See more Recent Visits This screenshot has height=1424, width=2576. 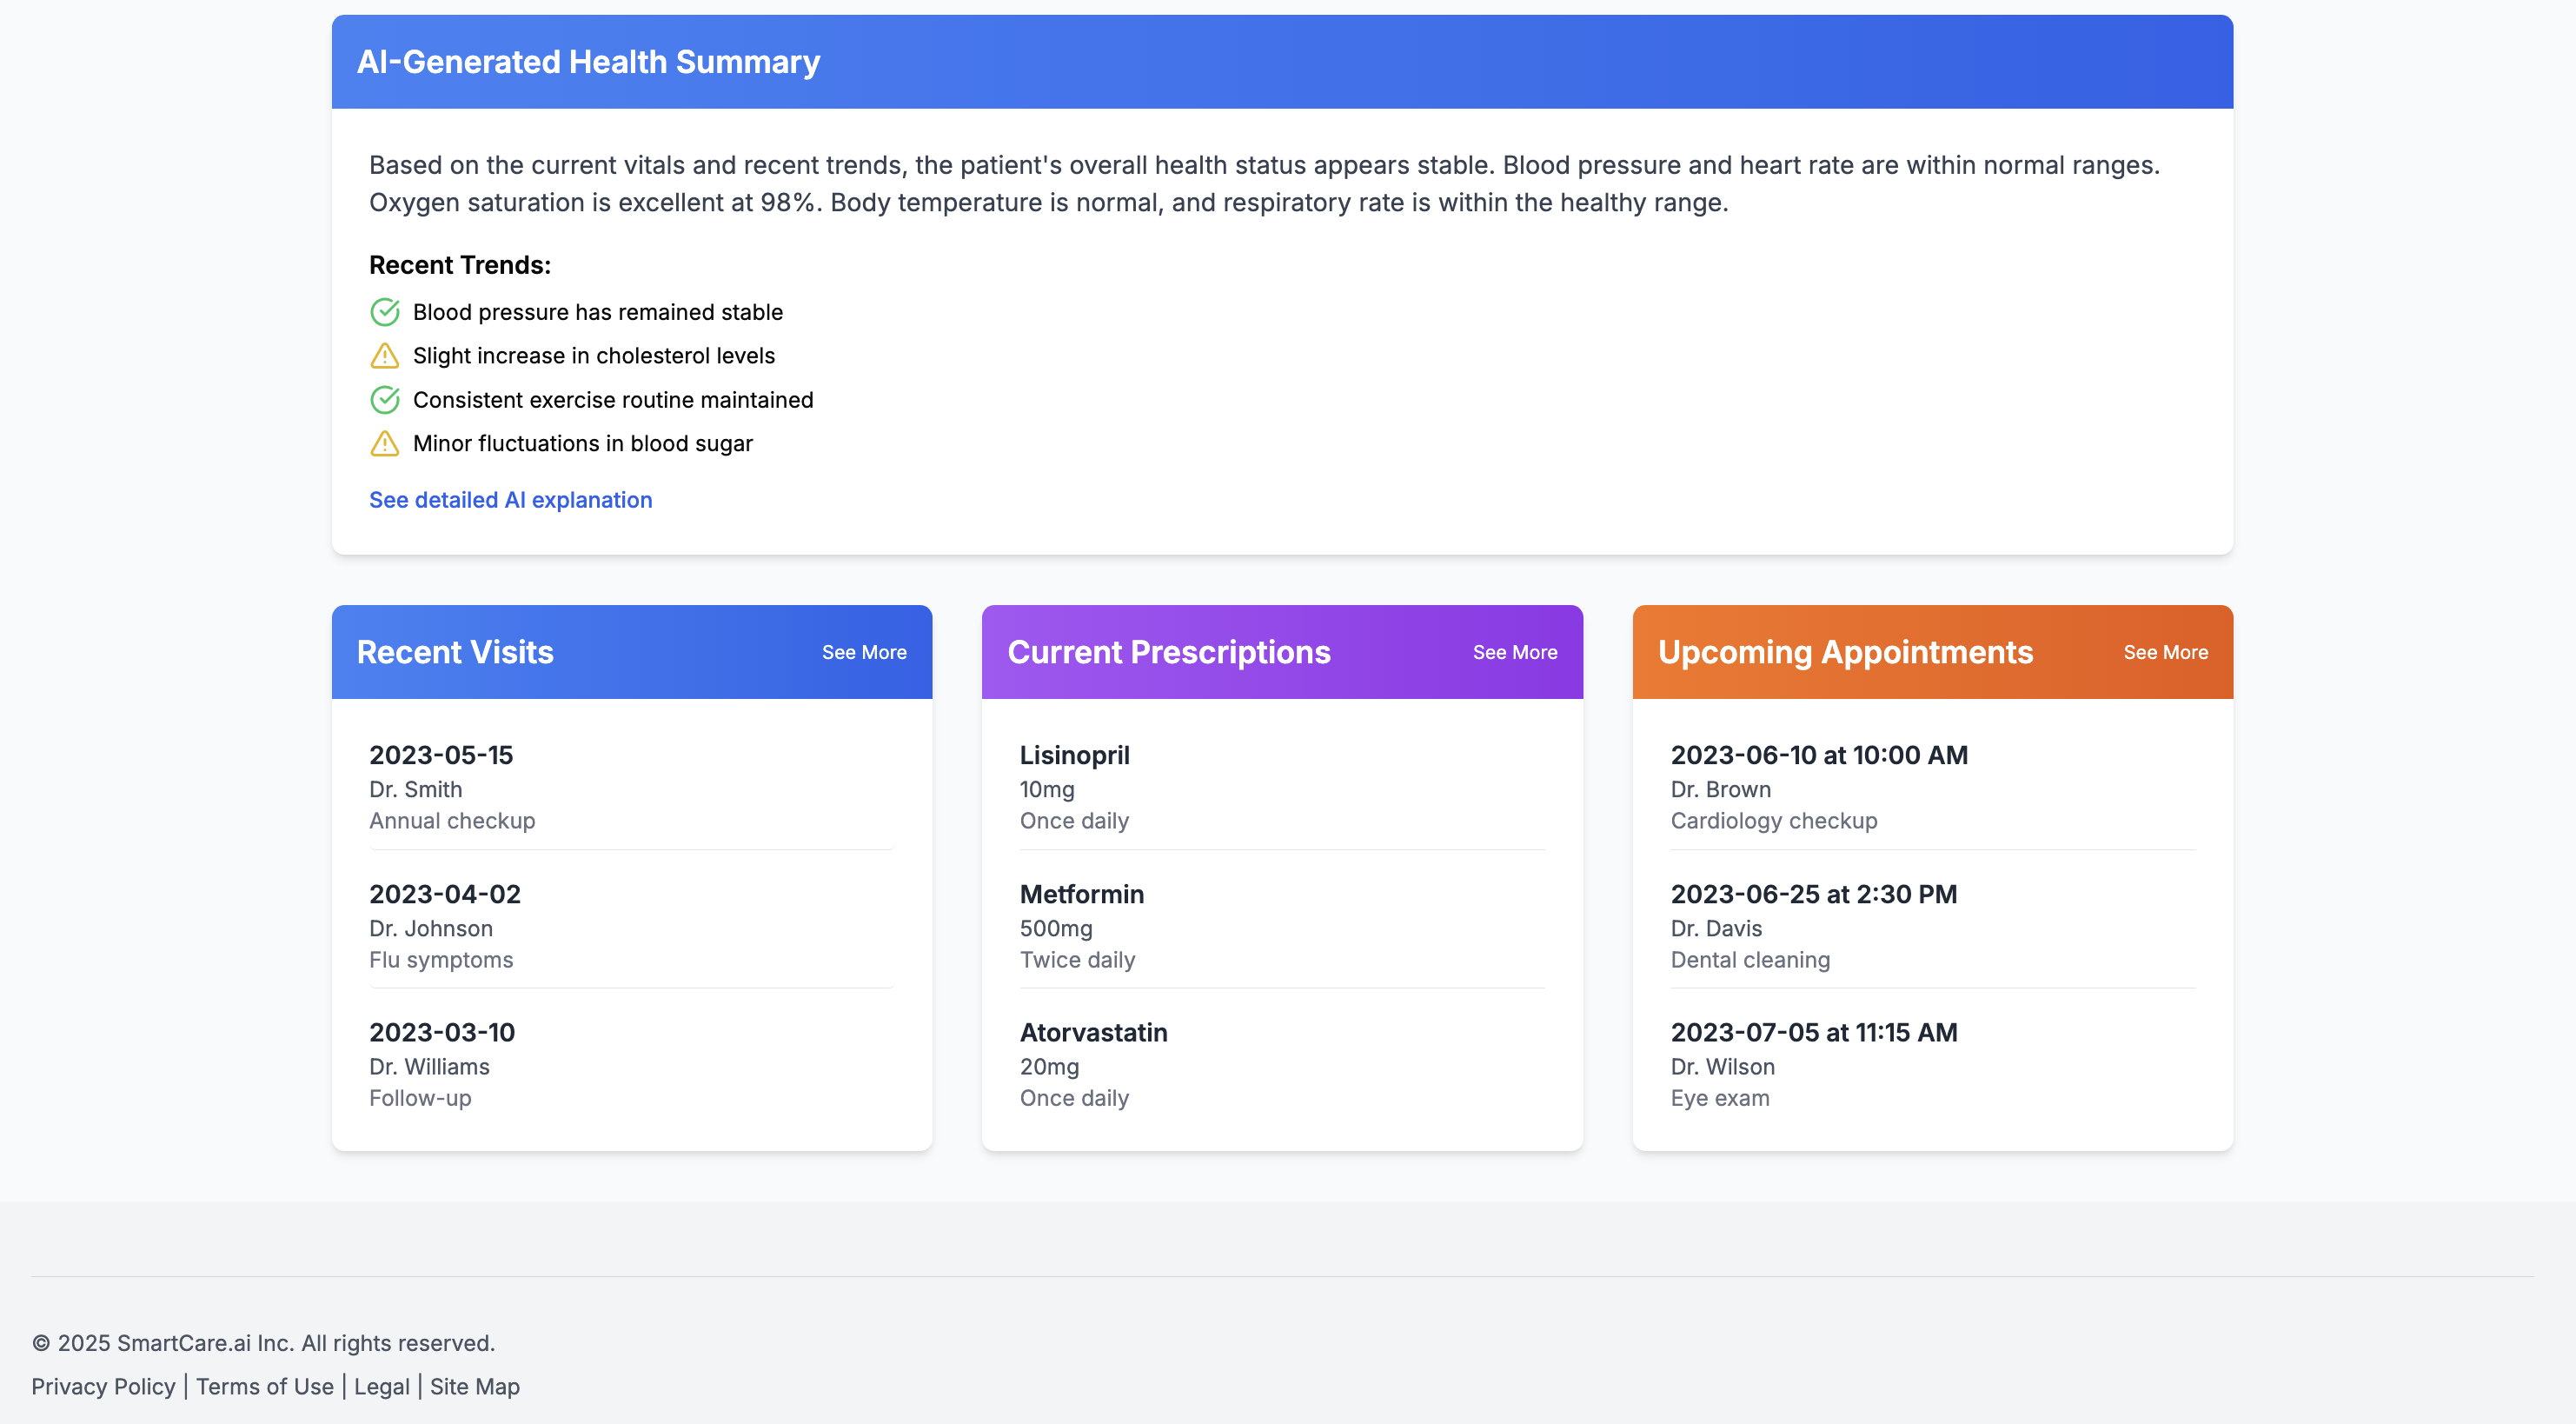coord(864,652)
